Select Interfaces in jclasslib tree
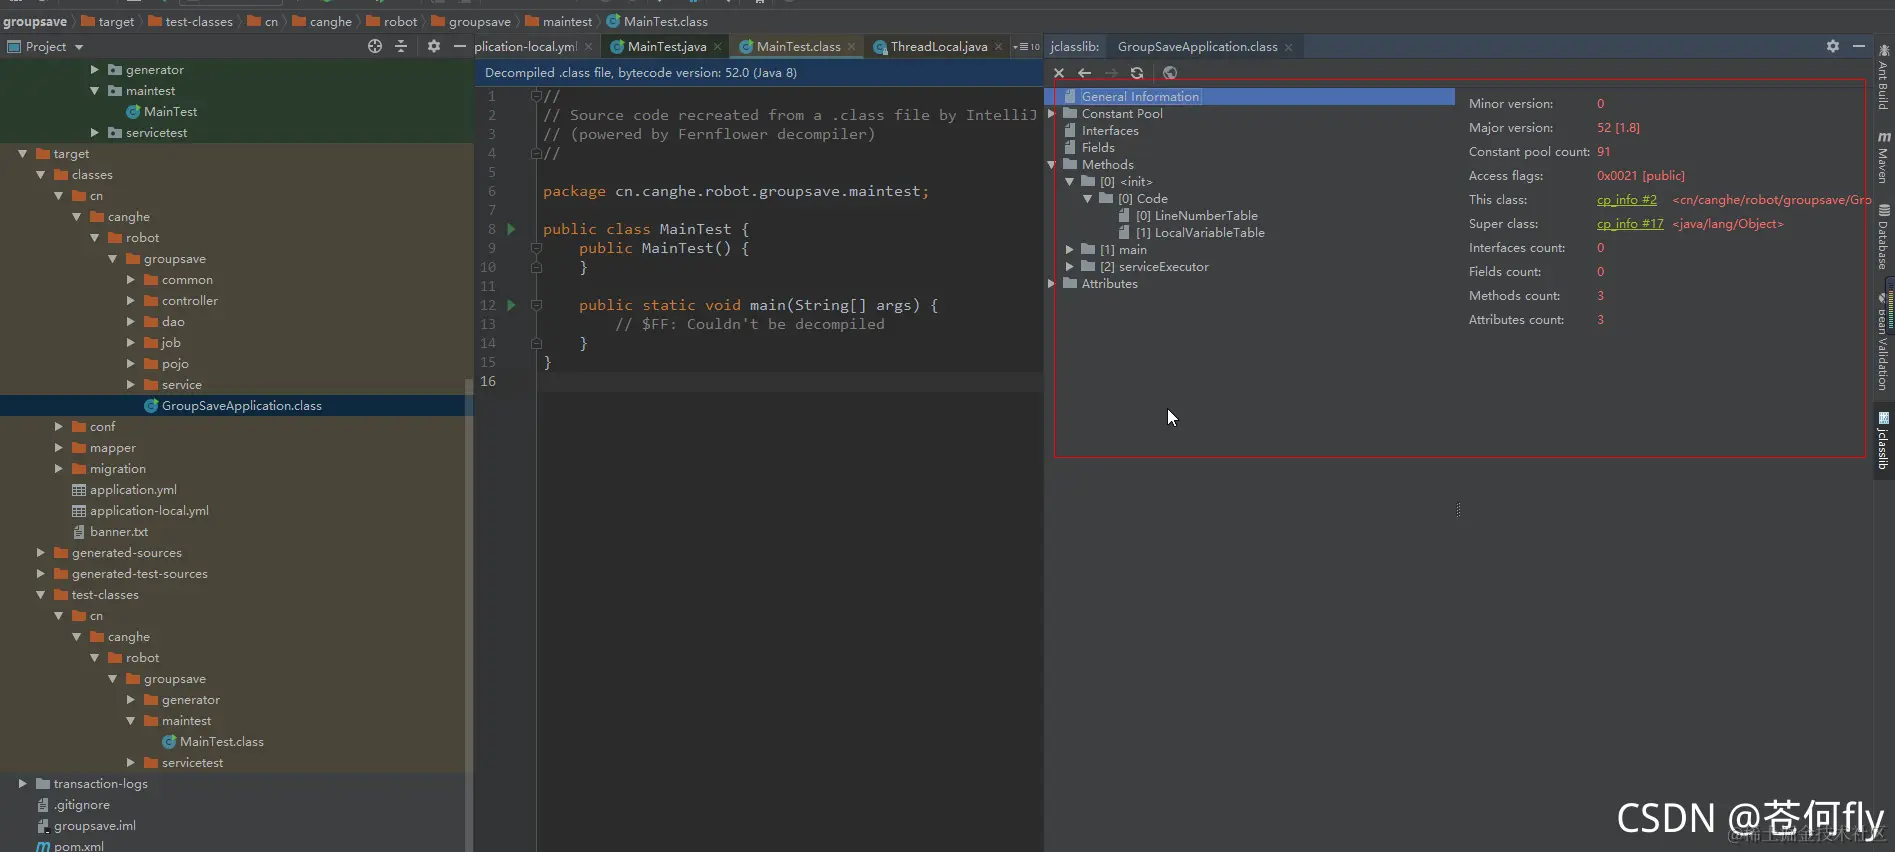The image size is (1895, 852). coord(1110,131)
